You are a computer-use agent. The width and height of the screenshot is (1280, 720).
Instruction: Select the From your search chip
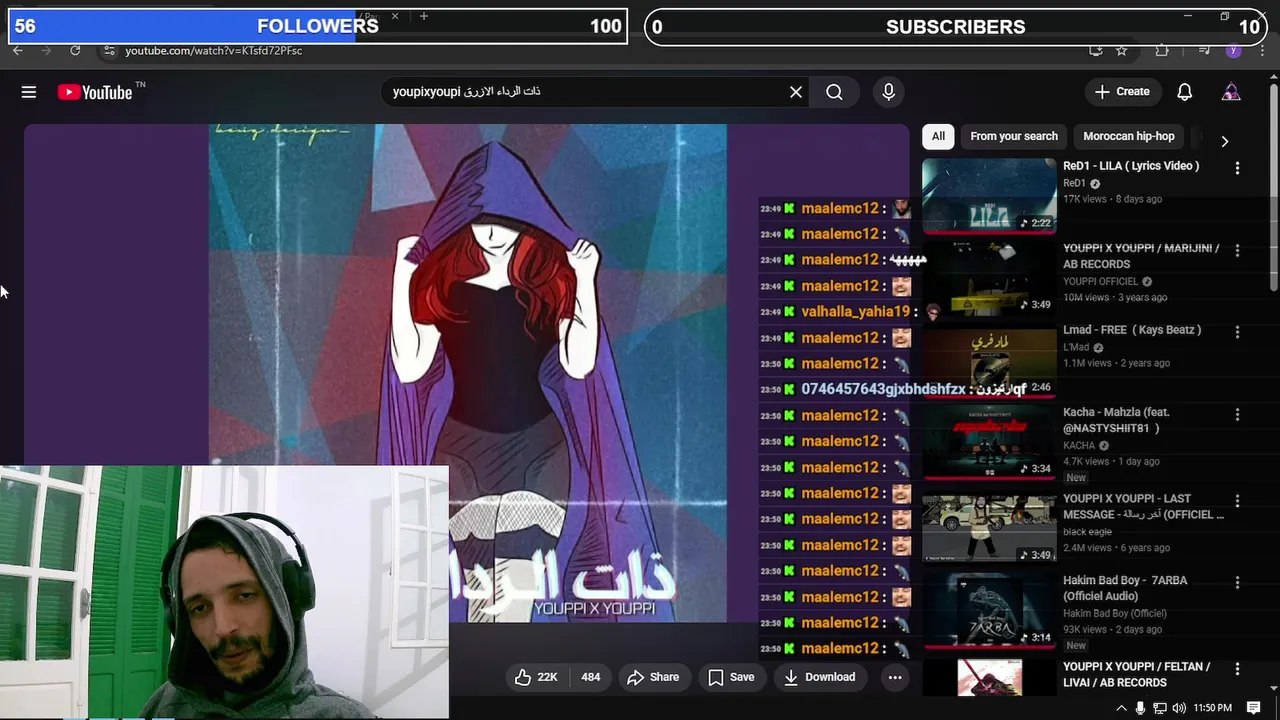[x=1013, y=136]
